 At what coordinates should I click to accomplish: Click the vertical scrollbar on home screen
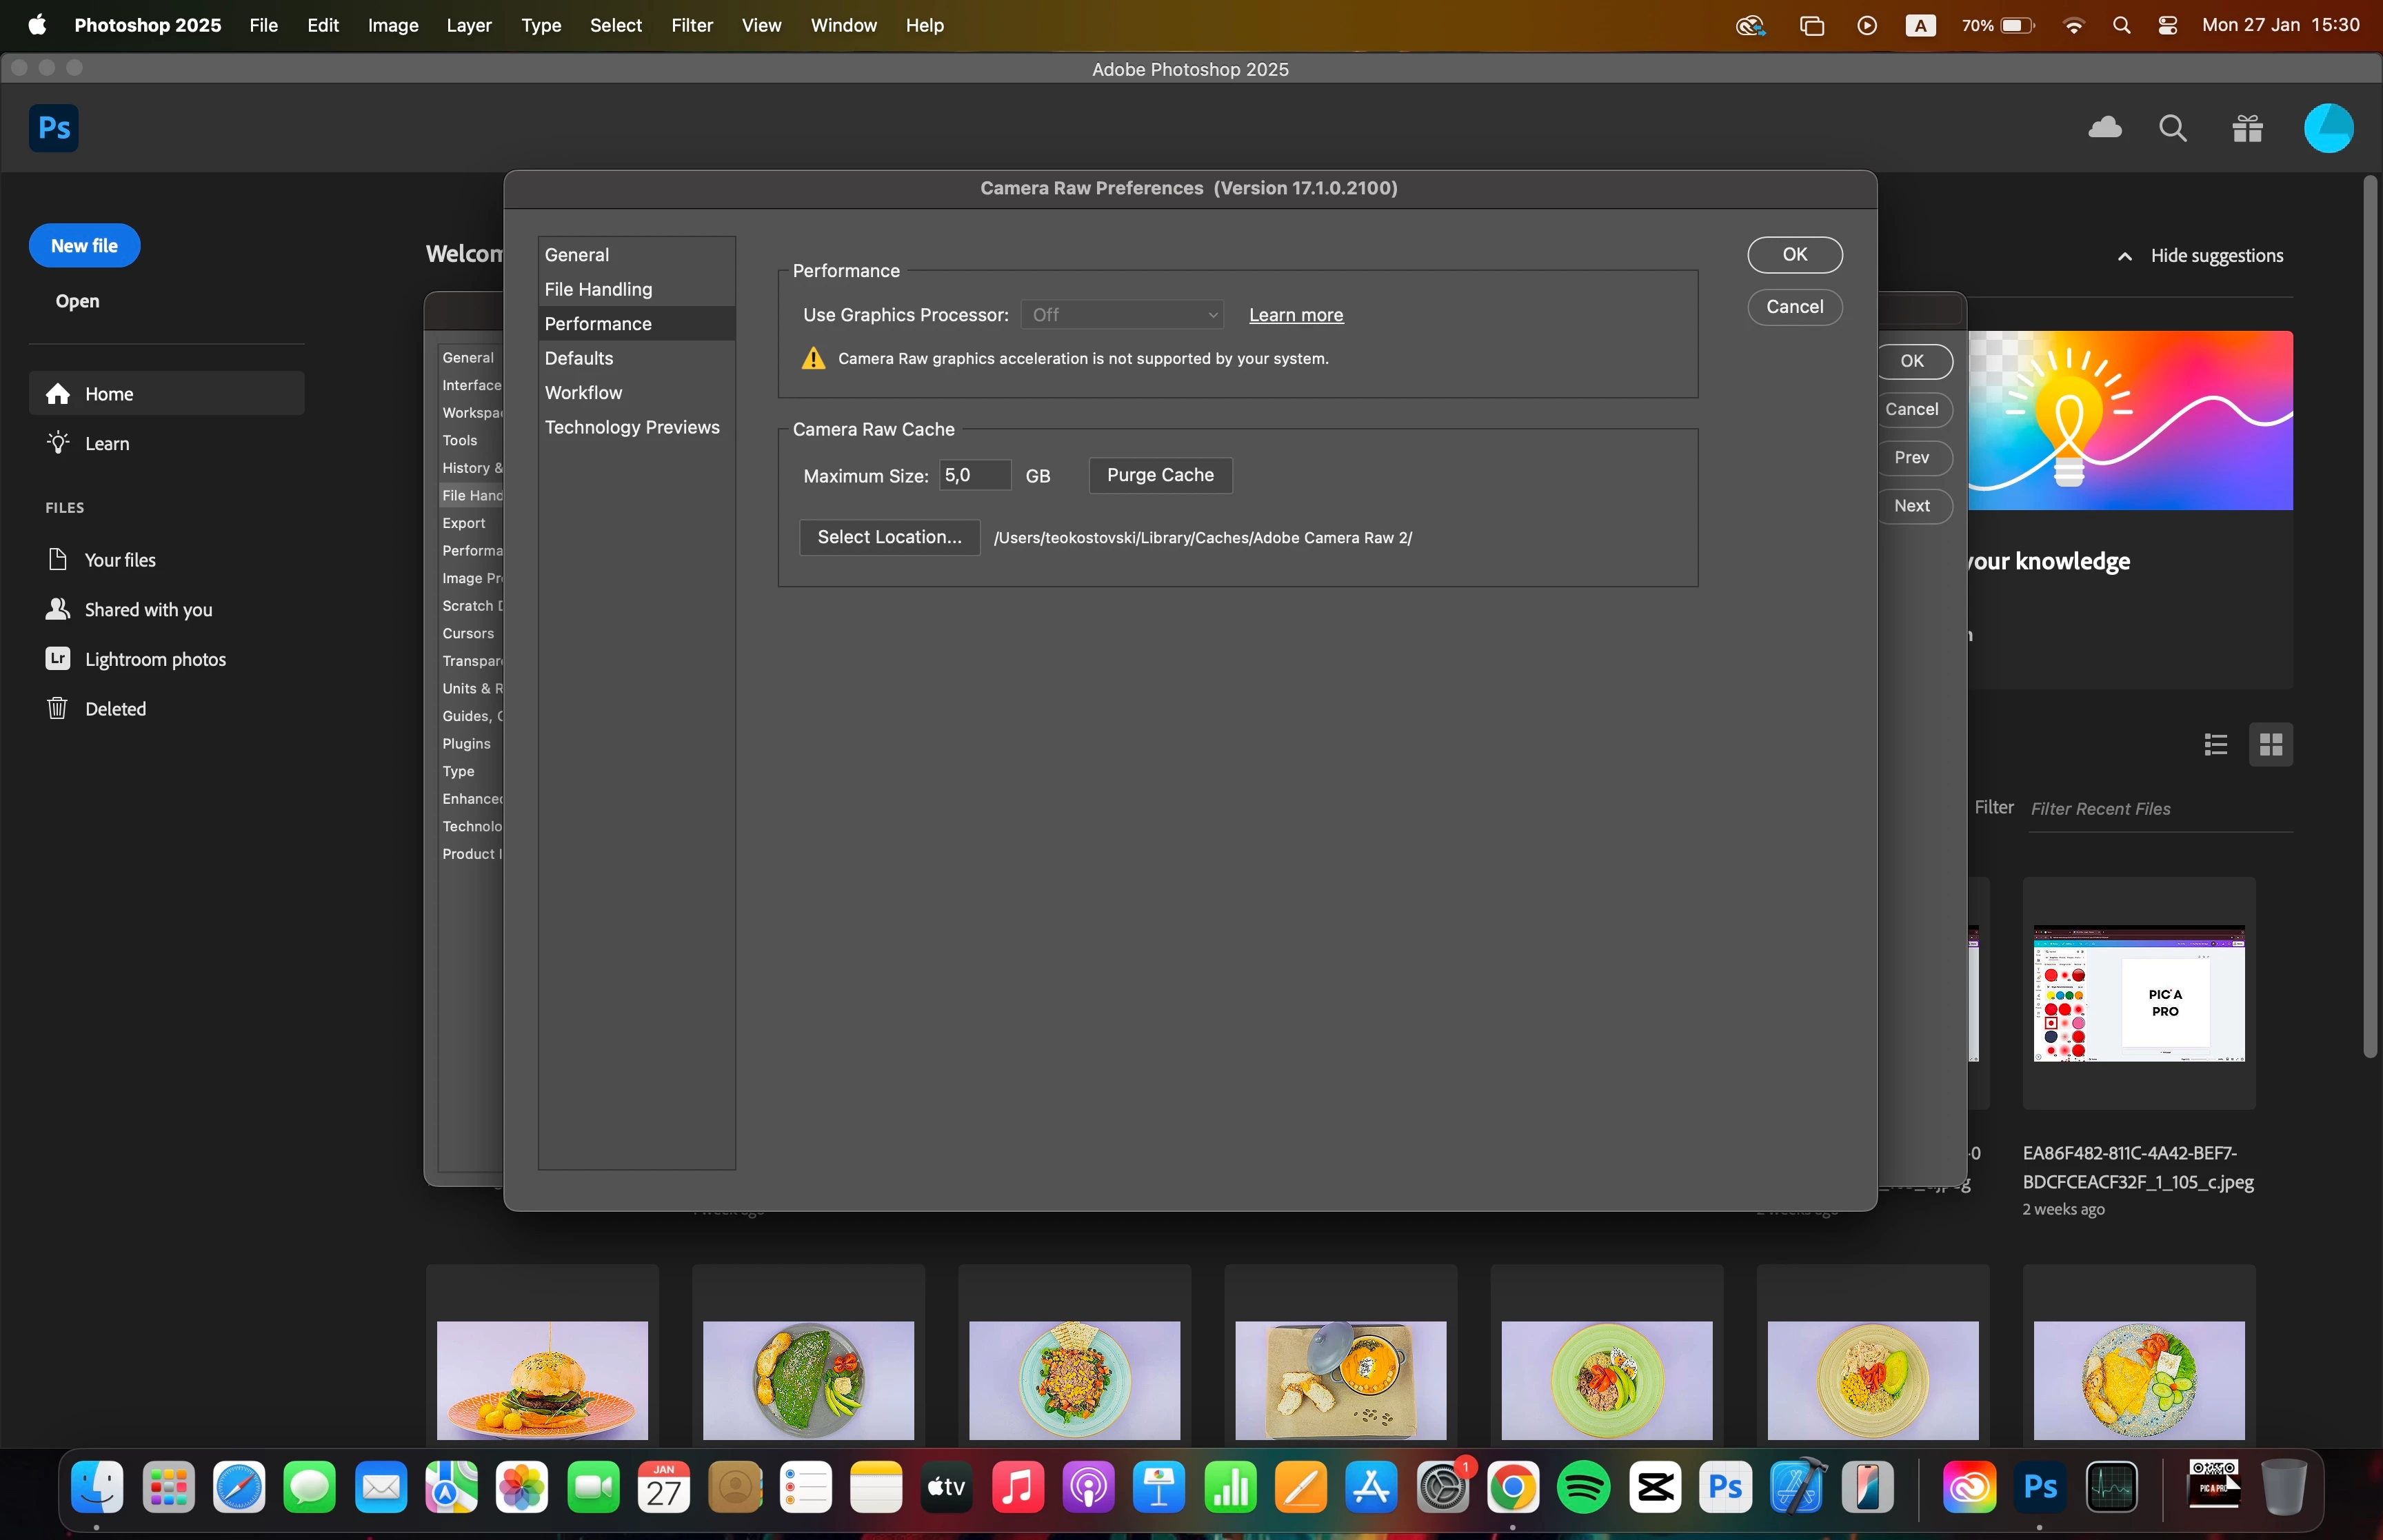click(x=2369, y=615)
